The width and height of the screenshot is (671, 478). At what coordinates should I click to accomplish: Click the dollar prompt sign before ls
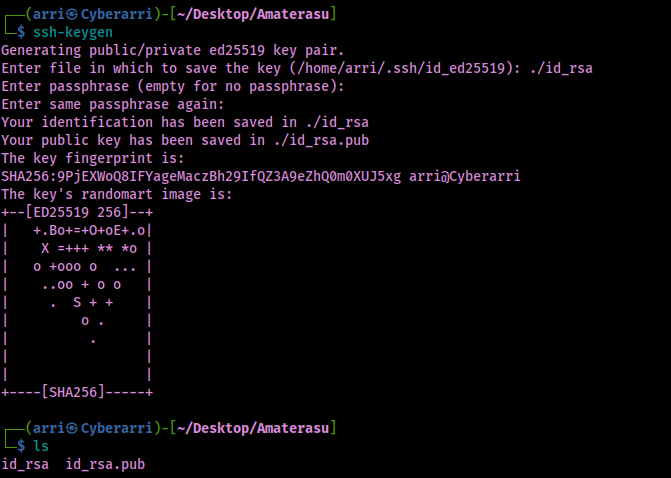pyautogui.click(x=22, y=445)
